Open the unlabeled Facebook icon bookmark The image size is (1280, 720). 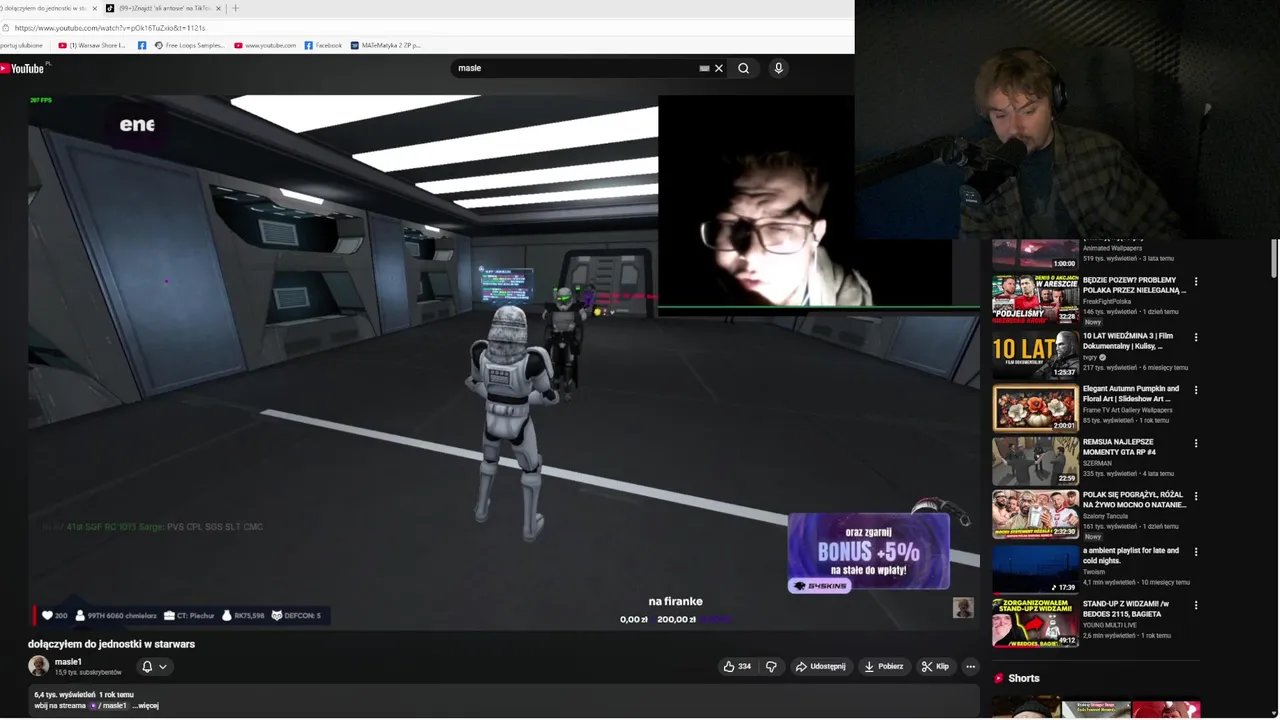tap(142, 45)
